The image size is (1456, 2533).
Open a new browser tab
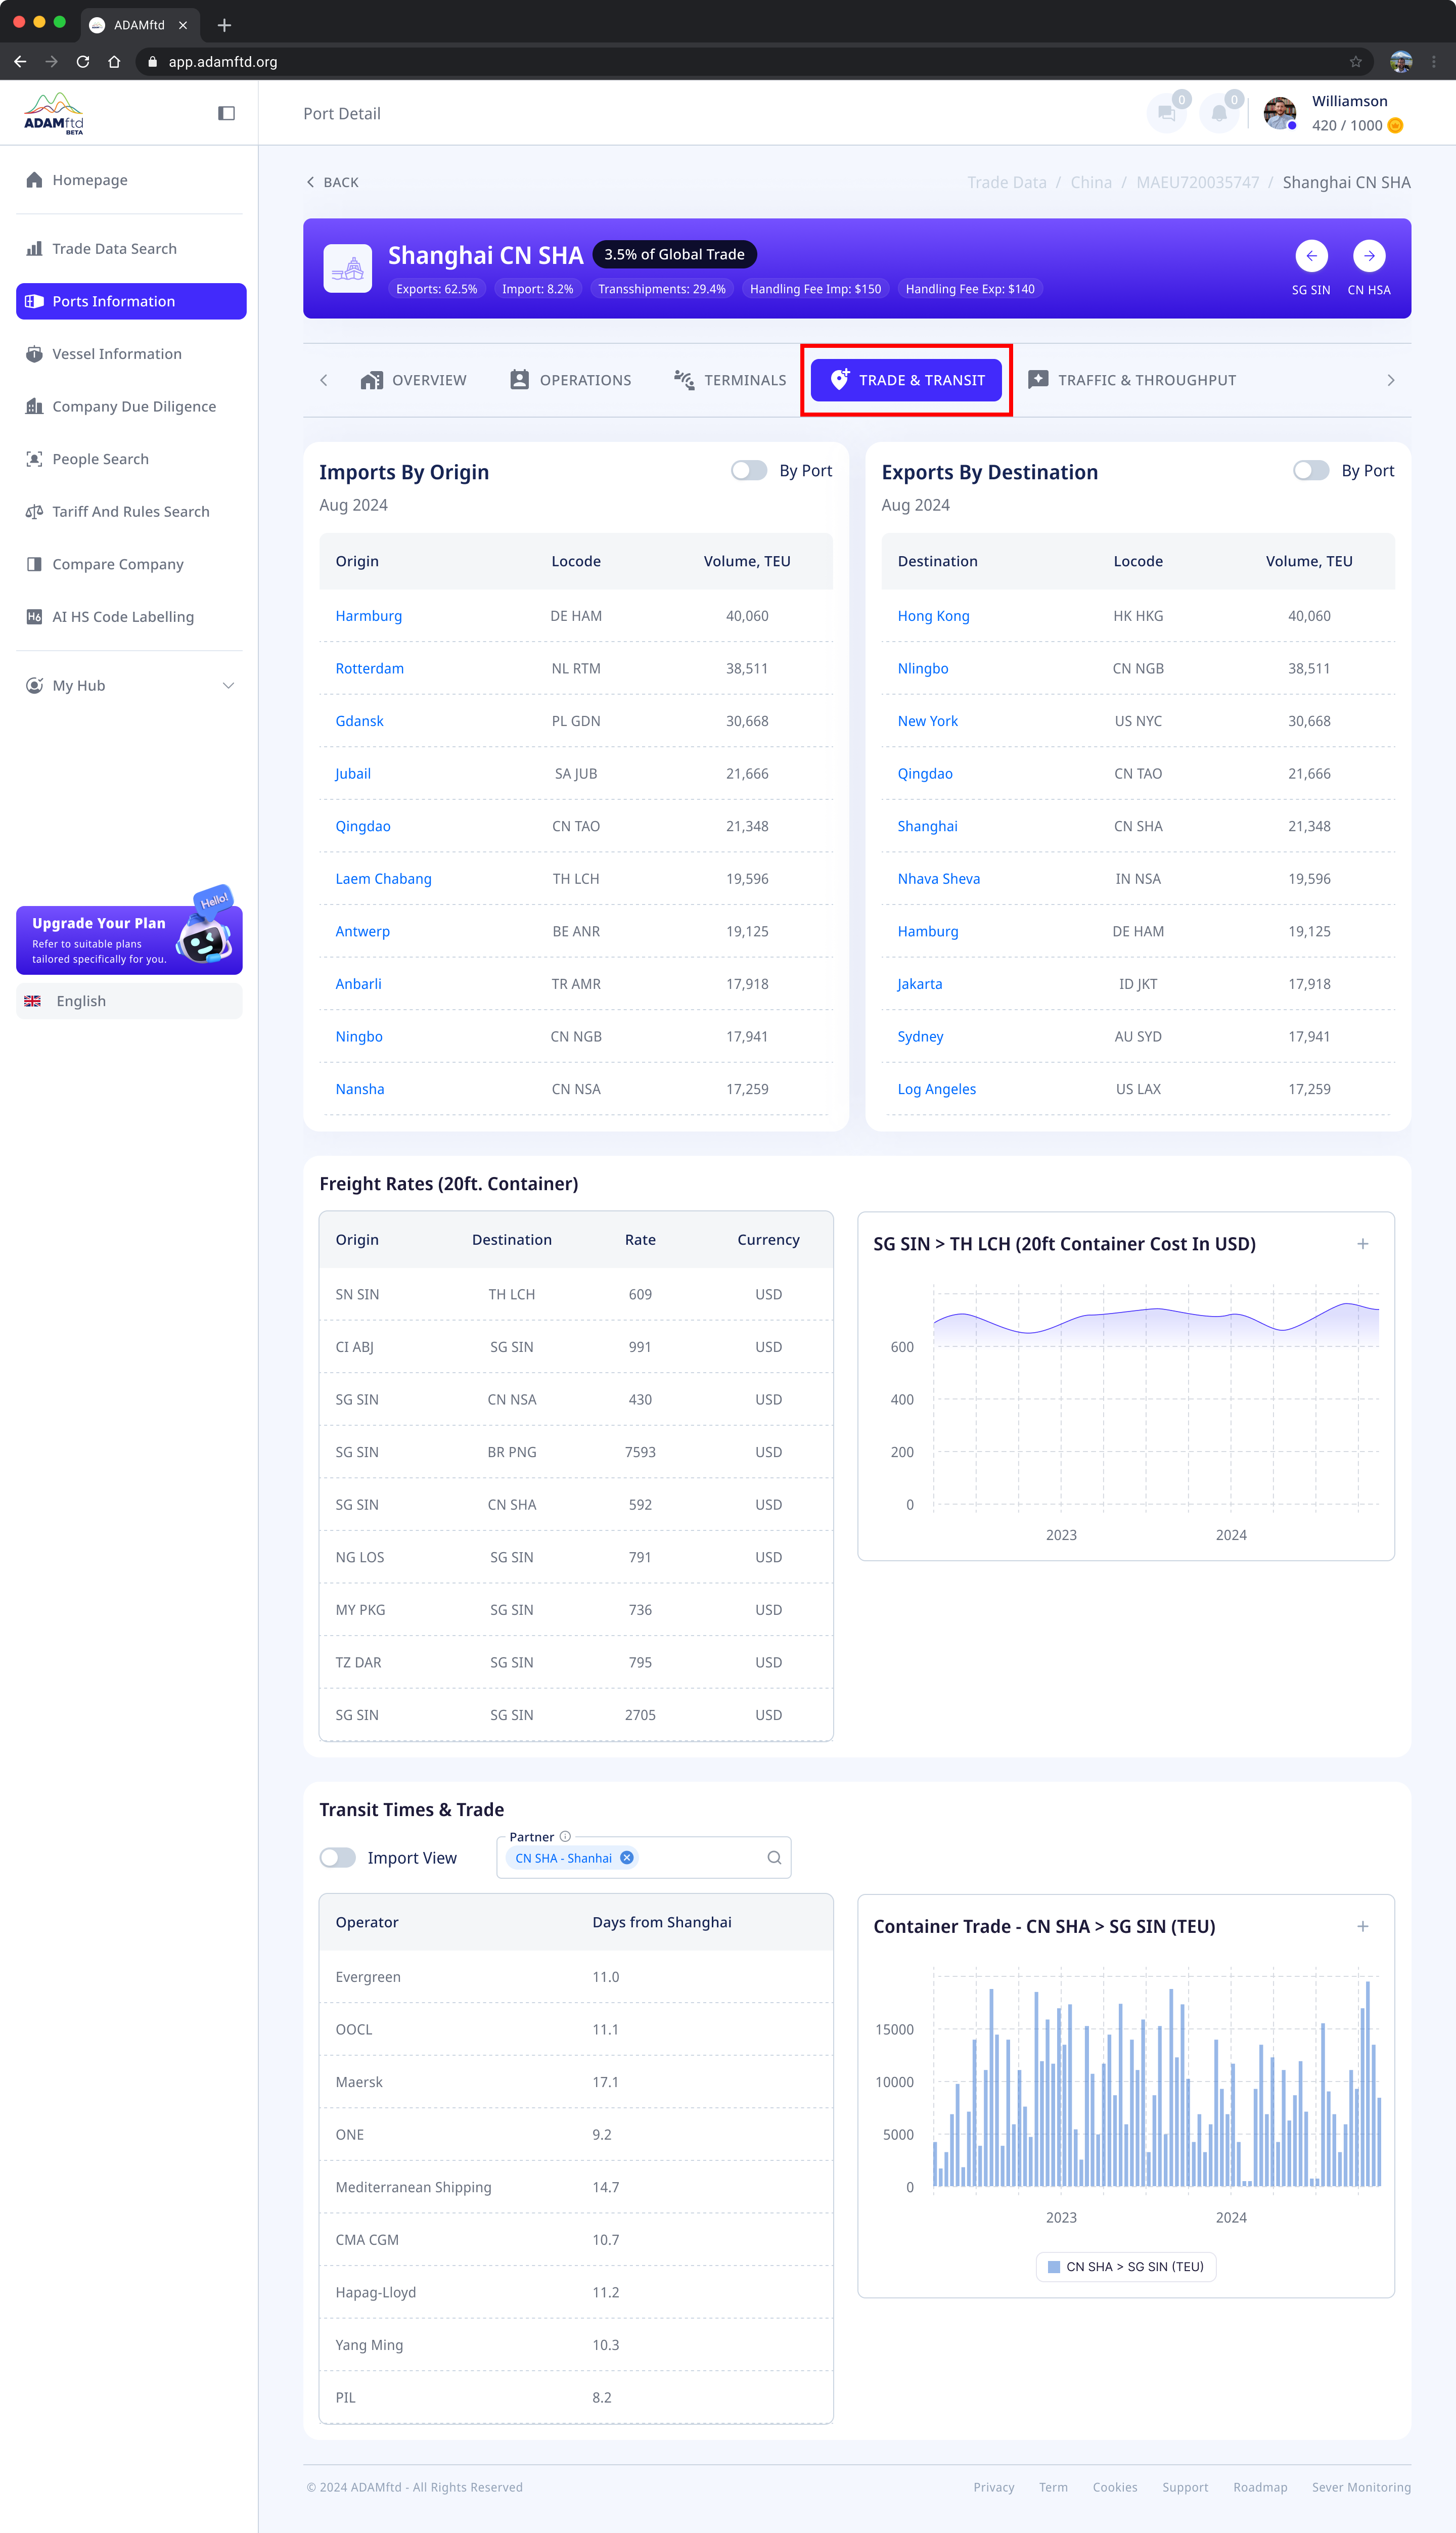tap(224, 25)
